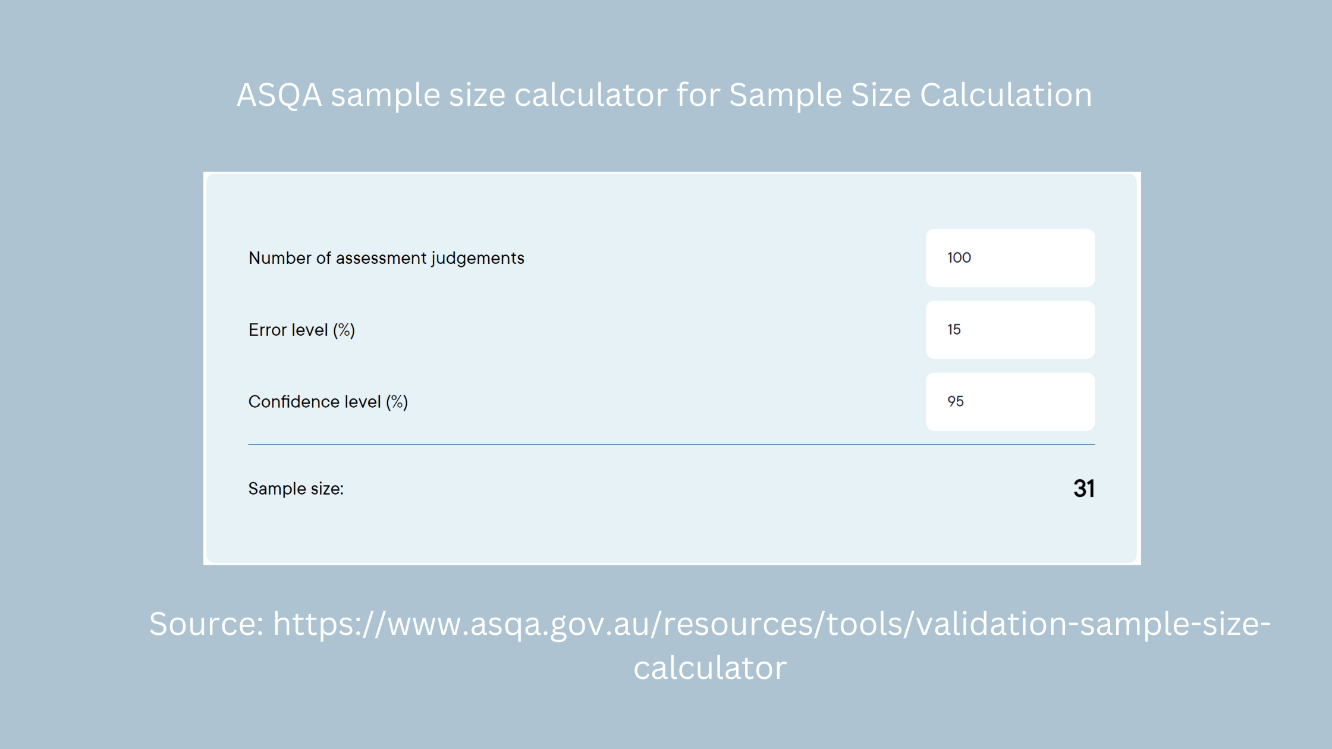1332x749 pixels.
Task: Click the word 'Source:' before the URL
Action: coord(206,625)
